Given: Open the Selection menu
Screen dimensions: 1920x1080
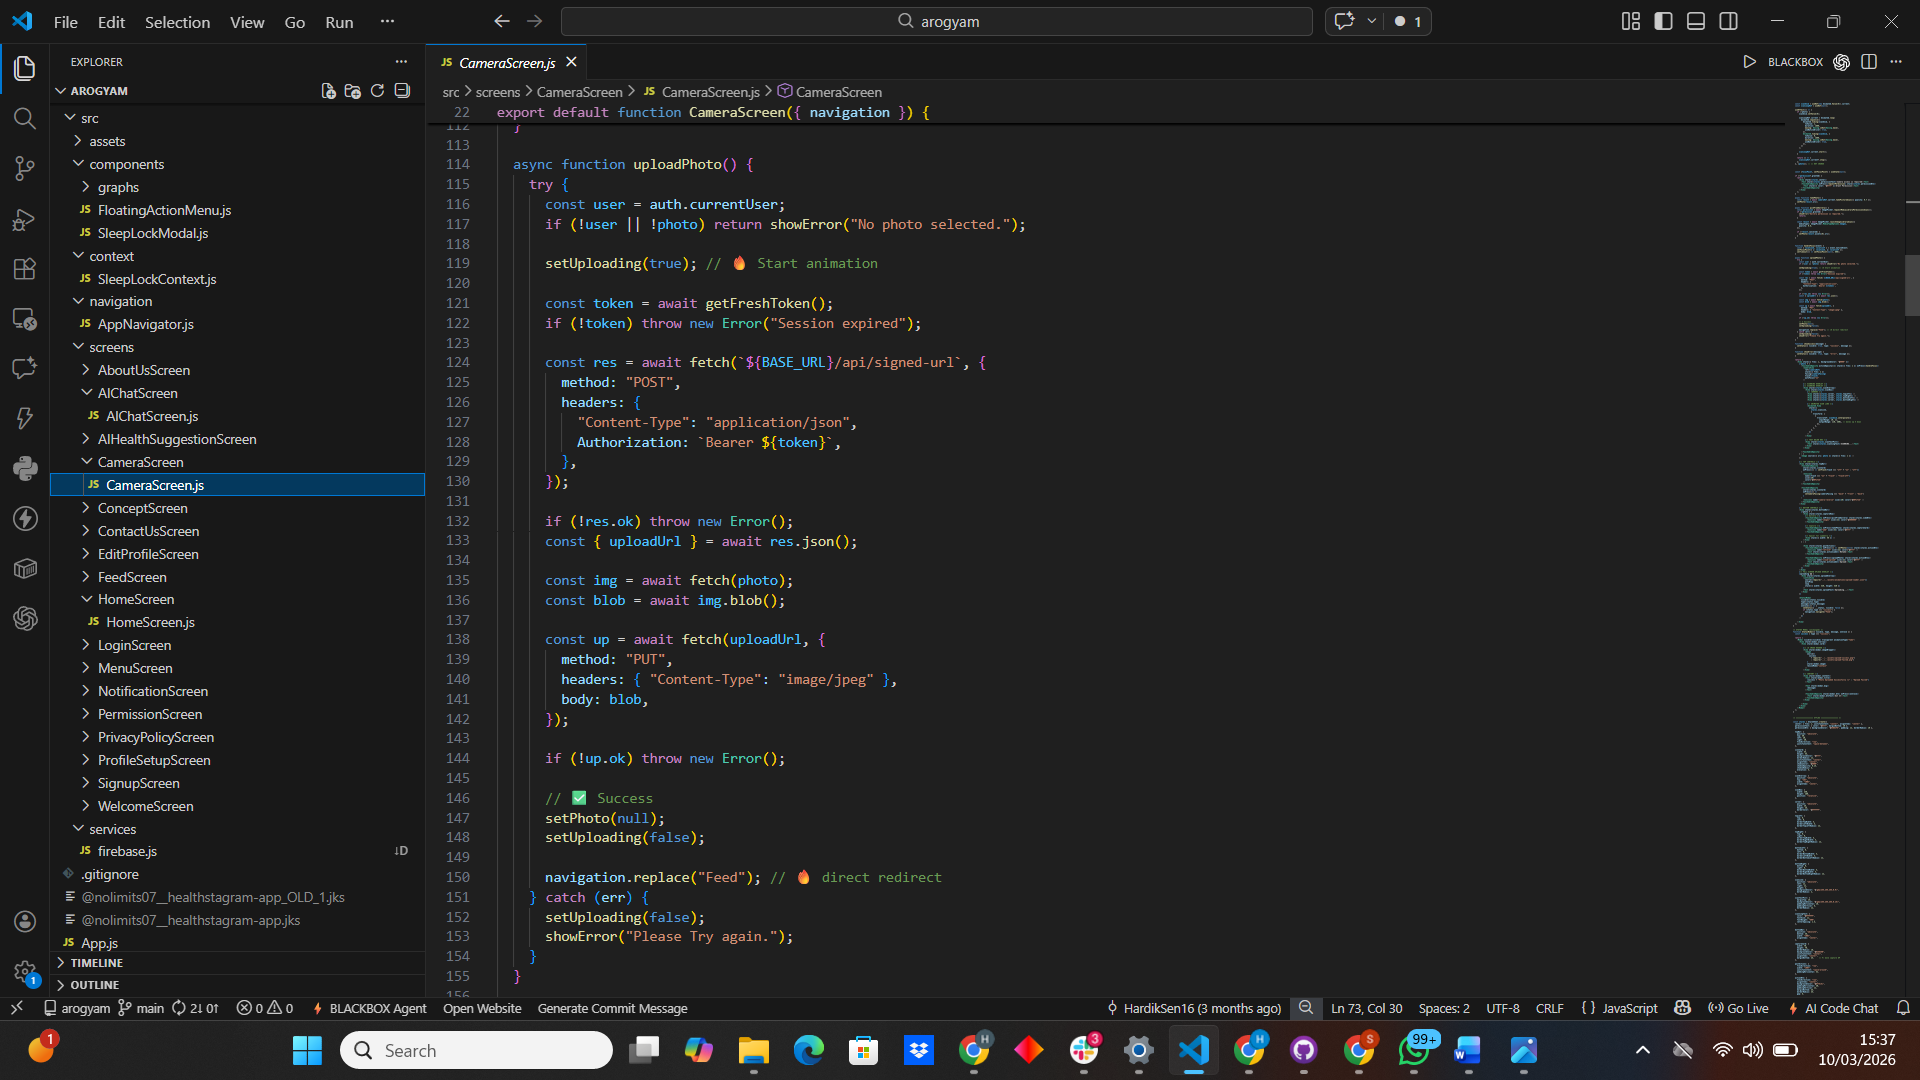Looking at the screenshot, I should tap(177, 22).
